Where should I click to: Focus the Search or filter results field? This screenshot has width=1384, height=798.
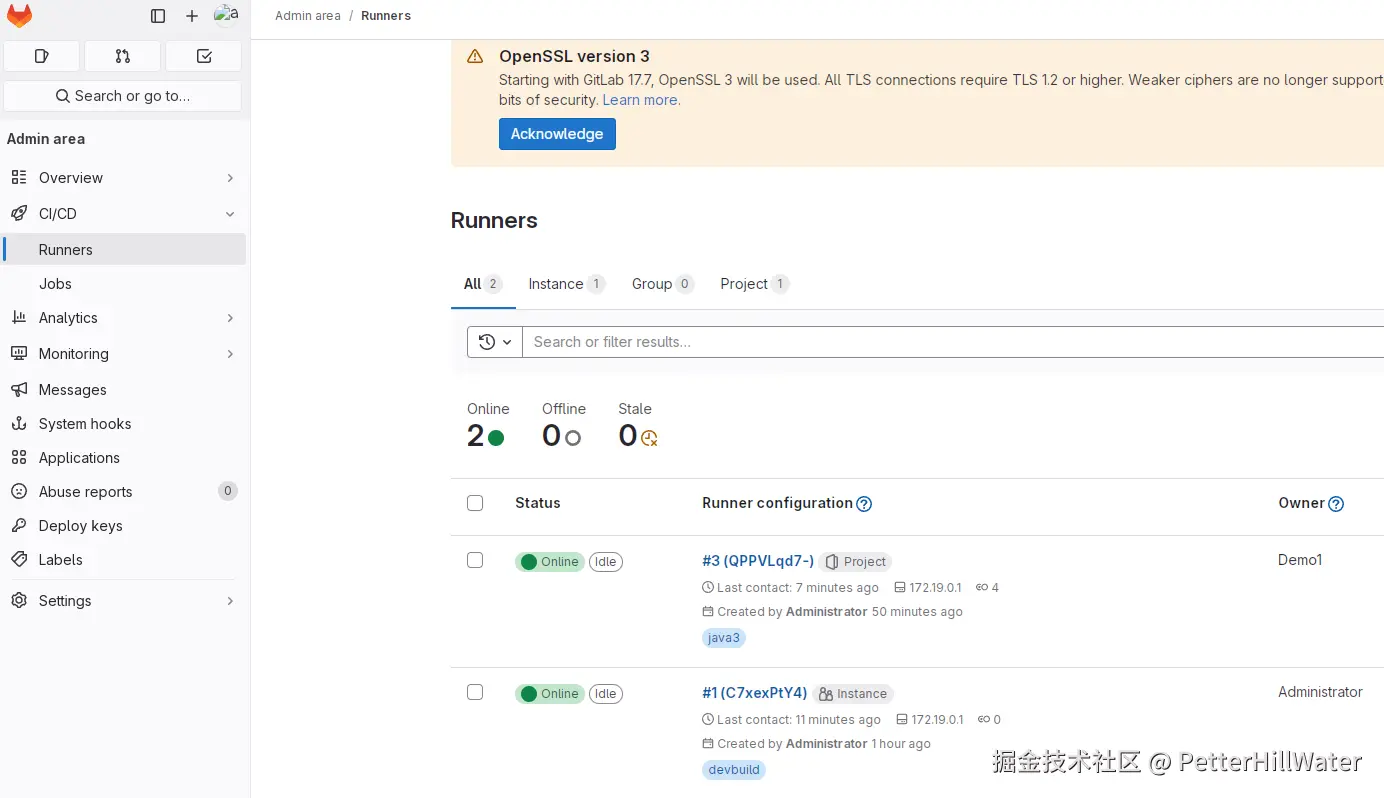click(x=953, y=342)
